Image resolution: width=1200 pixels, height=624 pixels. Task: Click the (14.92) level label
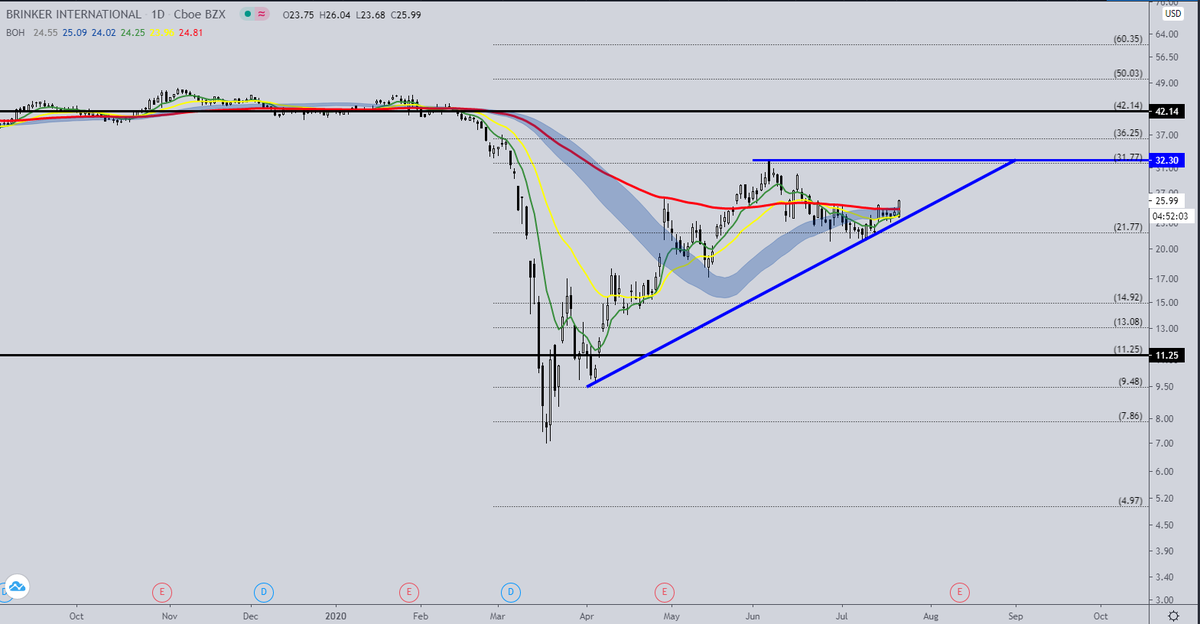[x=1128, y=297]
